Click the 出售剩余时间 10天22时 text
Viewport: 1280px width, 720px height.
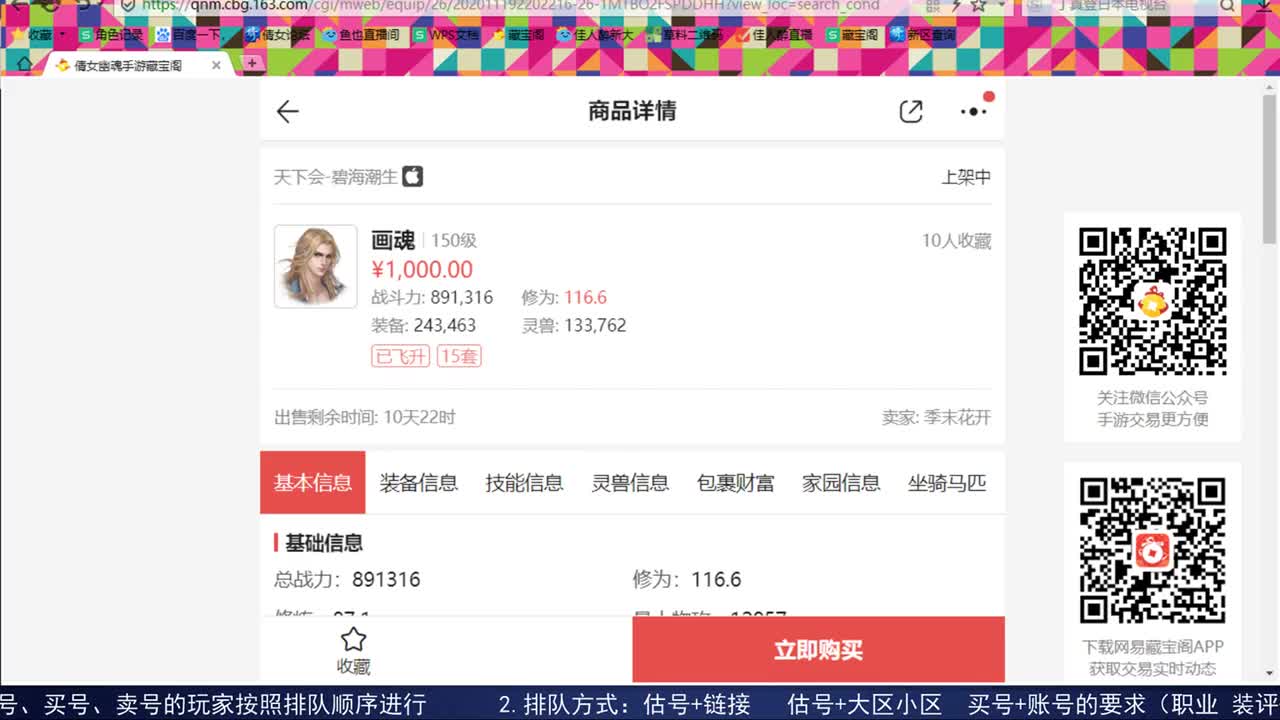tap(365, 417)
